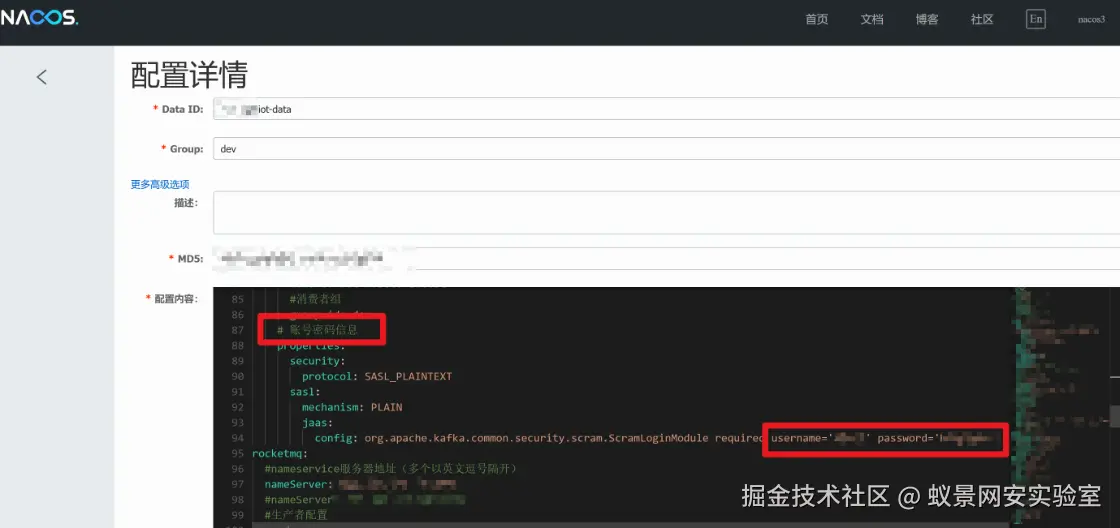Image resolution: width=1120 pixels, height=528 pixels.
Task: Open the nacos3 user menu
Action: pos(1091,19)
